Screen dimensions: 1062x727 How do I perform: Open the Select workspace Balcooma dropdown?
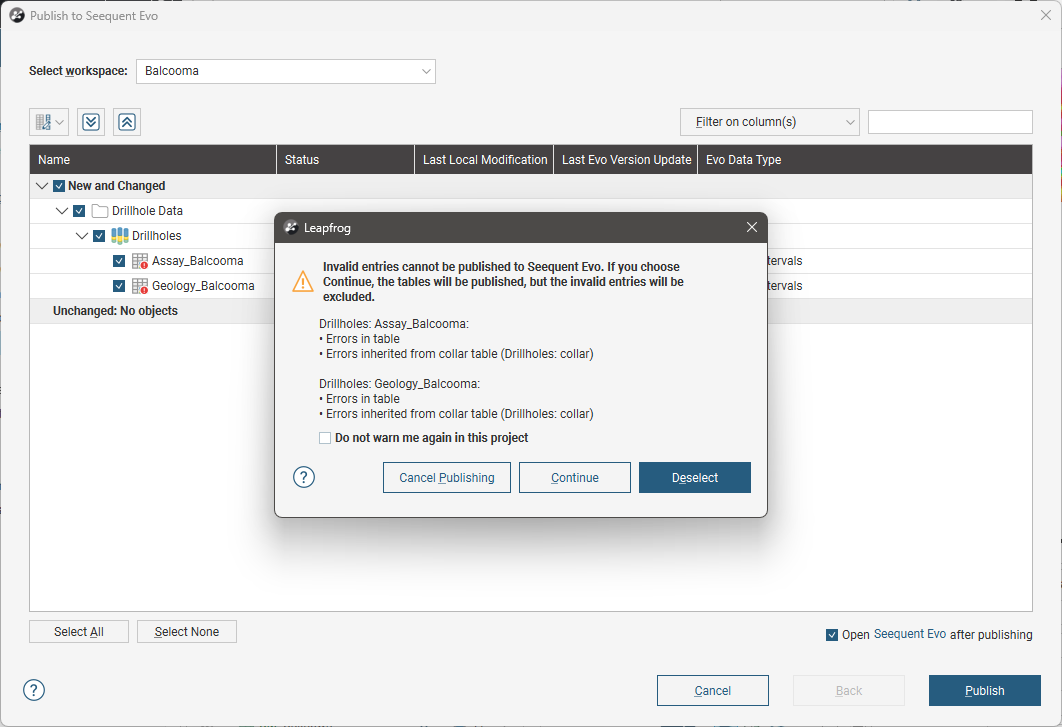(286, 71)
